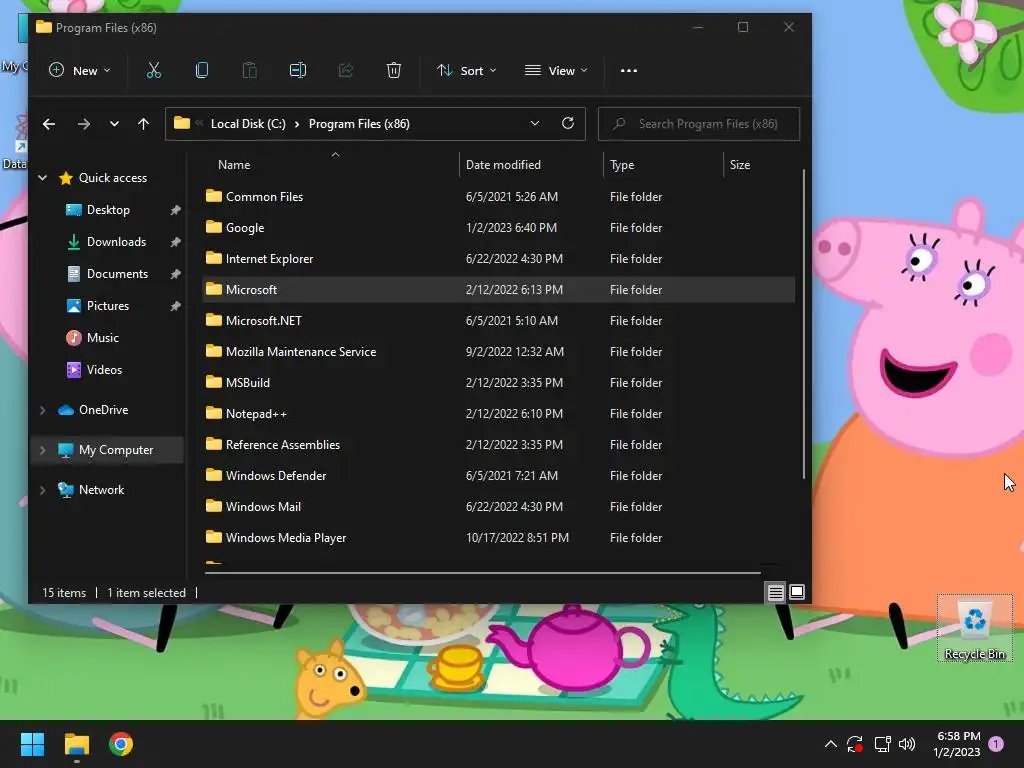Launch Google Chrome from the taskbar

(x=121, y=744)
